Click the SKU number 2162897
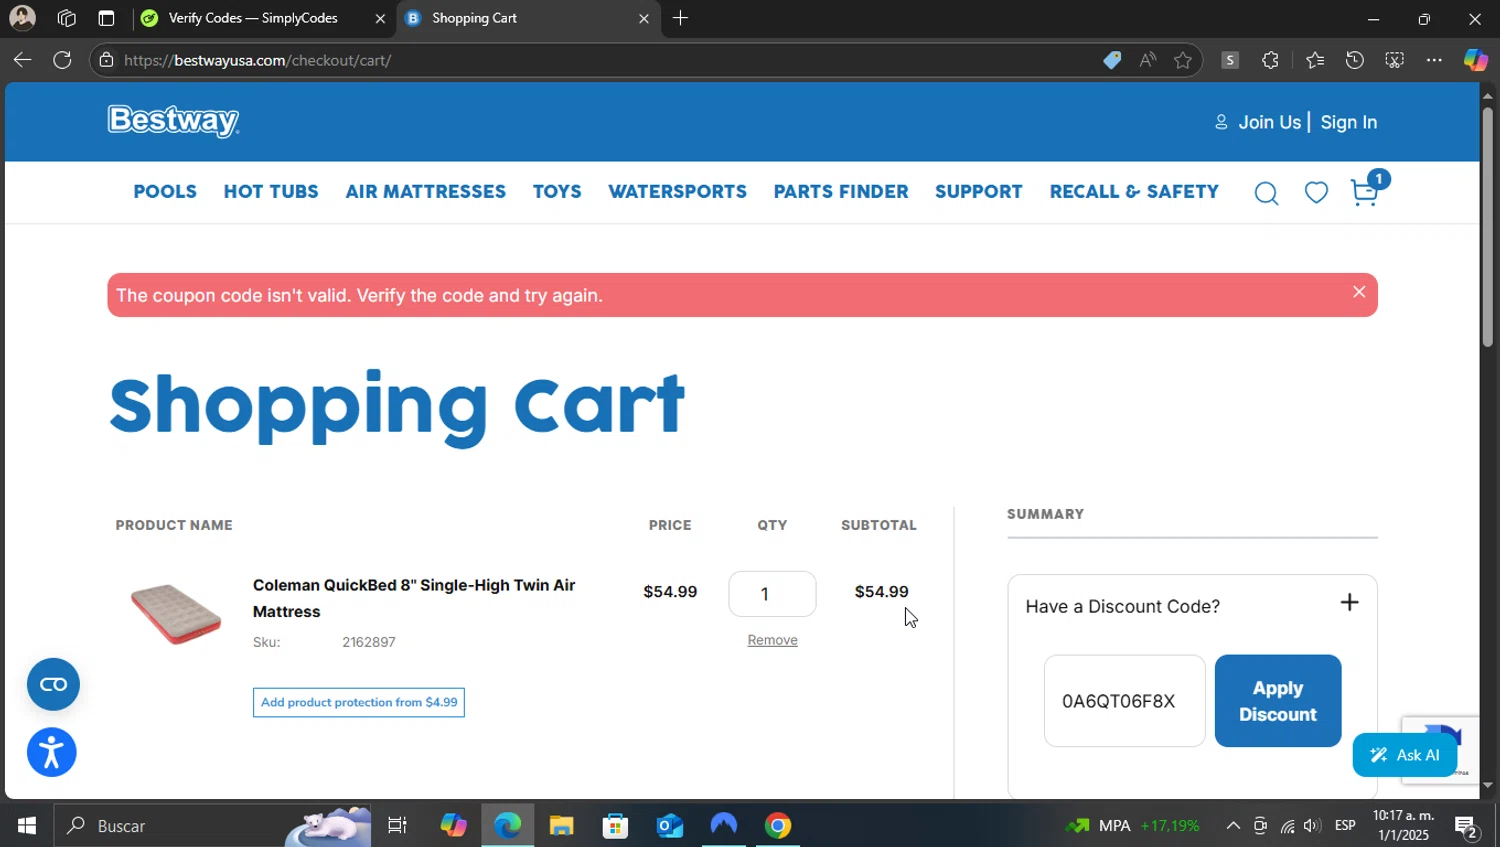 369,642
